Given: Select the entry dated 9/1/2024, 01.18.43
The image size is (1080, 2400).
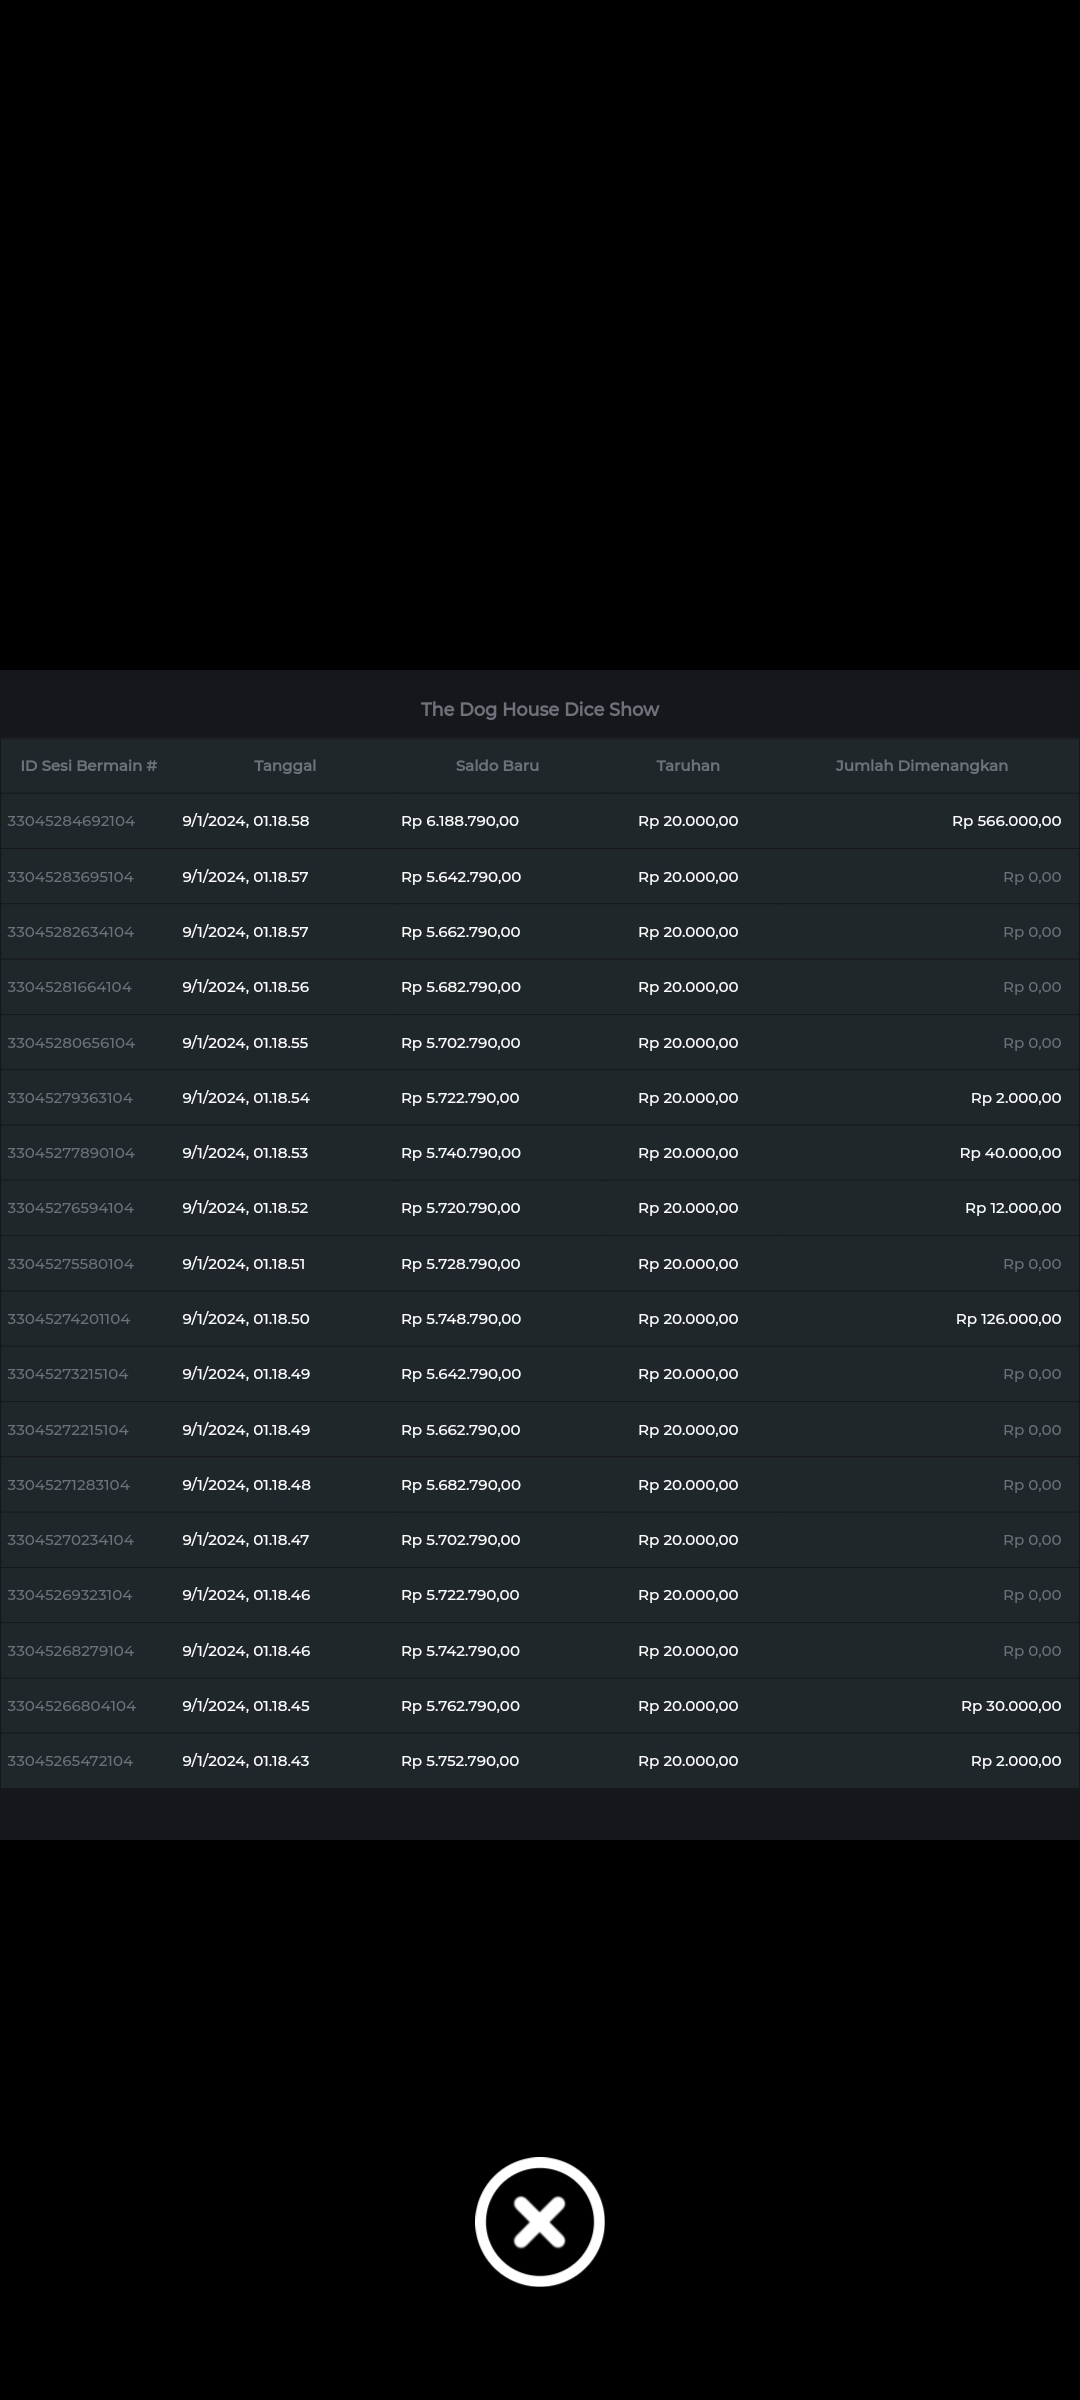Looking at the screenshot, I should (x=246, y=1761).
